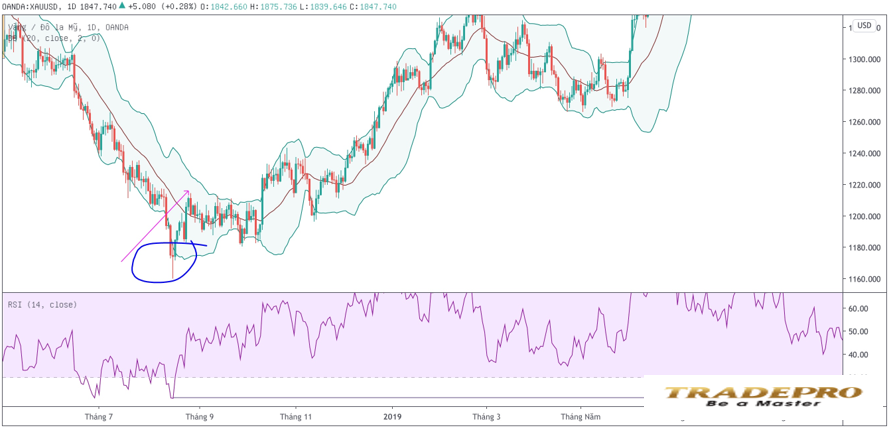The height and width of the screenshot is (427, 889).
Task: Click the RSI 40.00 axis label
Action: pos(859,354)
